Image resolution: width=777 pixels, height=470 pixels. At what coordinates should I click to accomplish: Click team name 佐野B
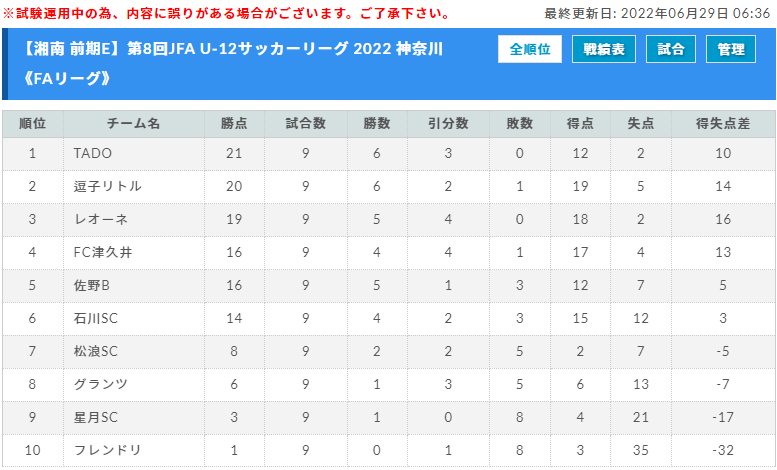tap(92, 285)
